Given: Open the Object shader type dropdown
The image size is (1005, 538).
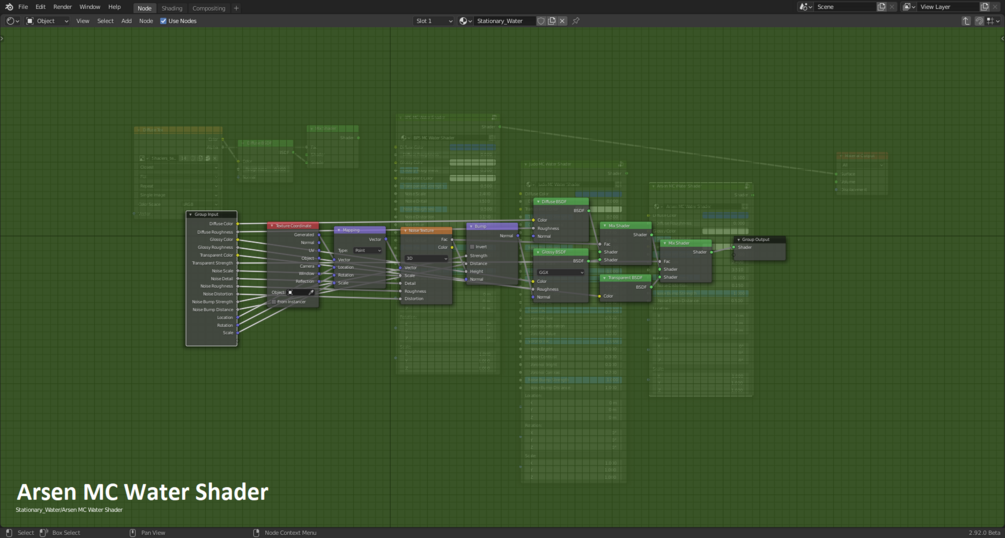Looking at the screenshot, I should point(47,21).
